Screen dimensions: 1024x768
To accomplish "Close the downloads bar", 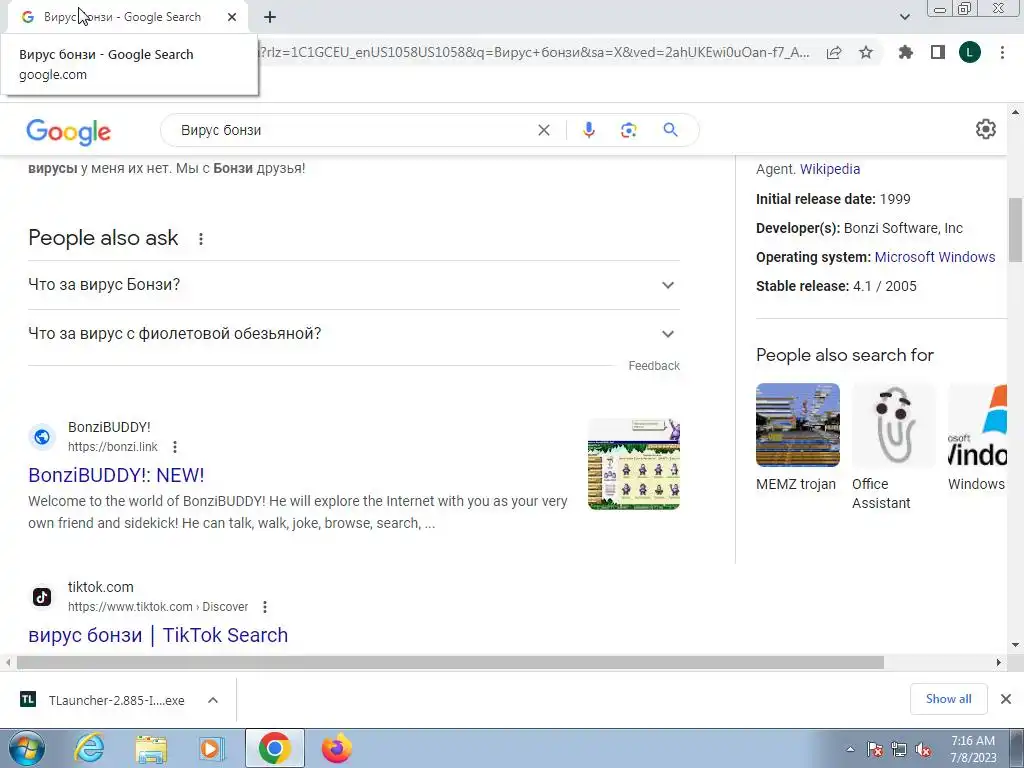I will pyautogui.click(x=1006, y=699).
